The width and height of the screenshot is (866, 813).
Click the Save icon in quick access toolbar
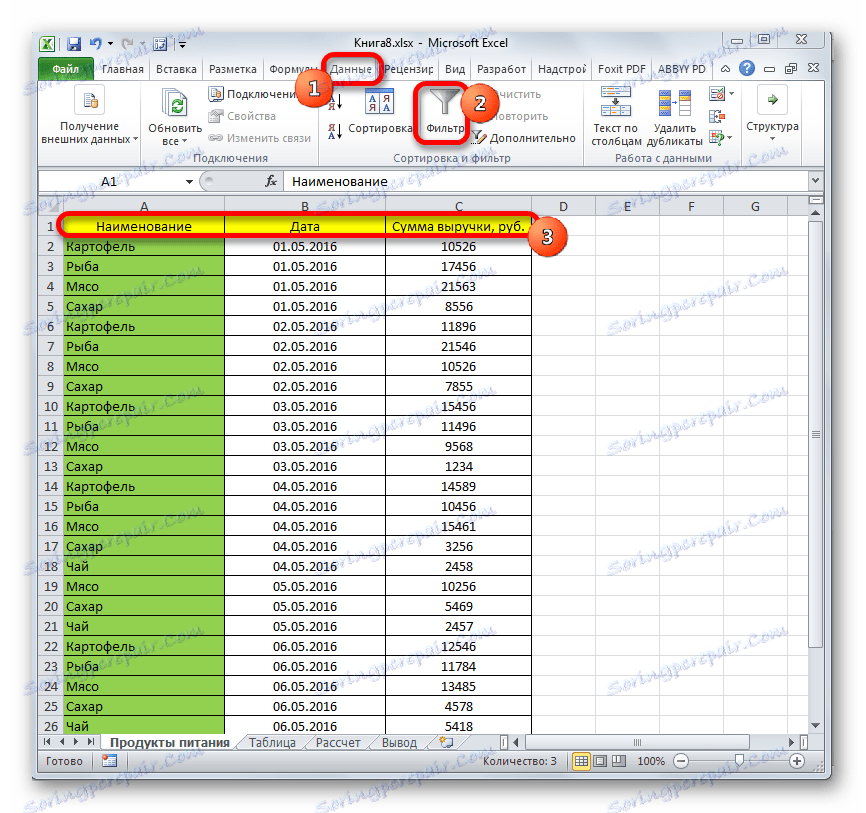click(x=73, y=42)
